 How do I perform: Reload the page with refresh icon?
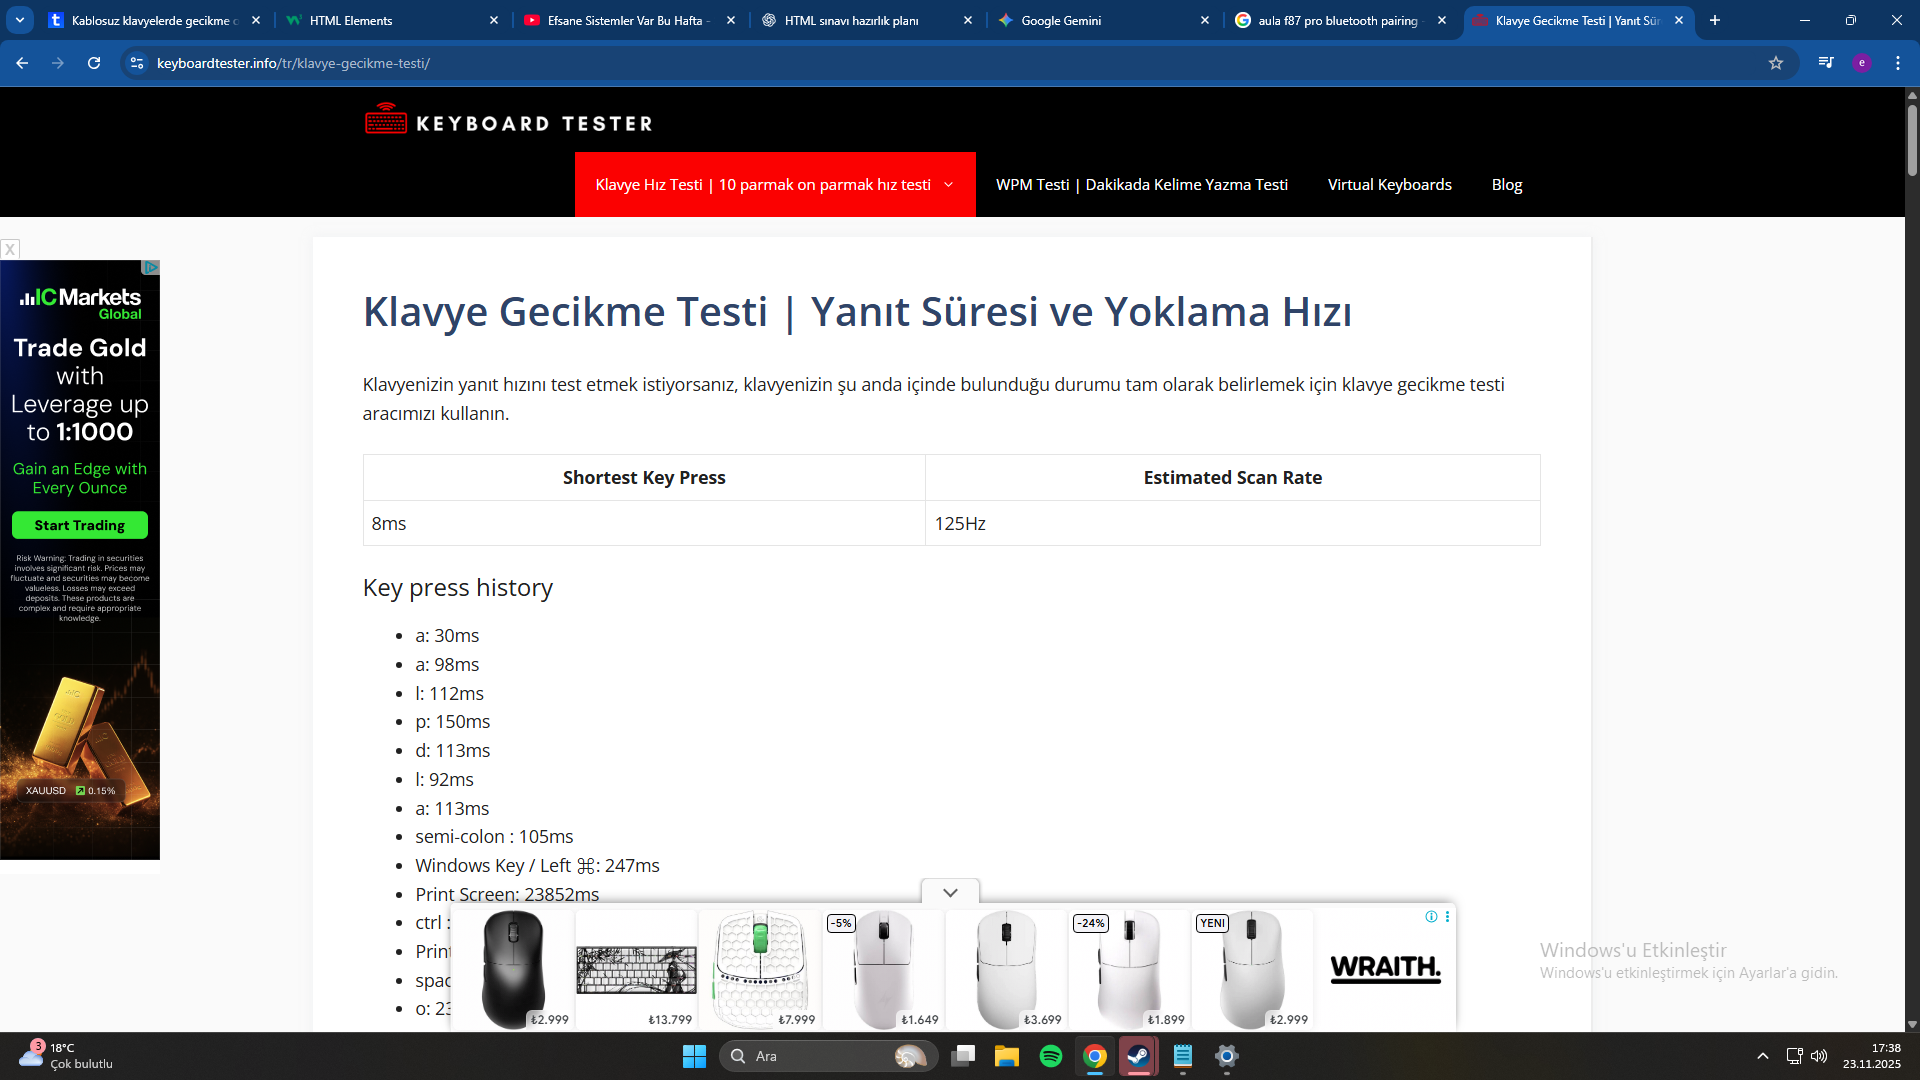click(94, 63)
